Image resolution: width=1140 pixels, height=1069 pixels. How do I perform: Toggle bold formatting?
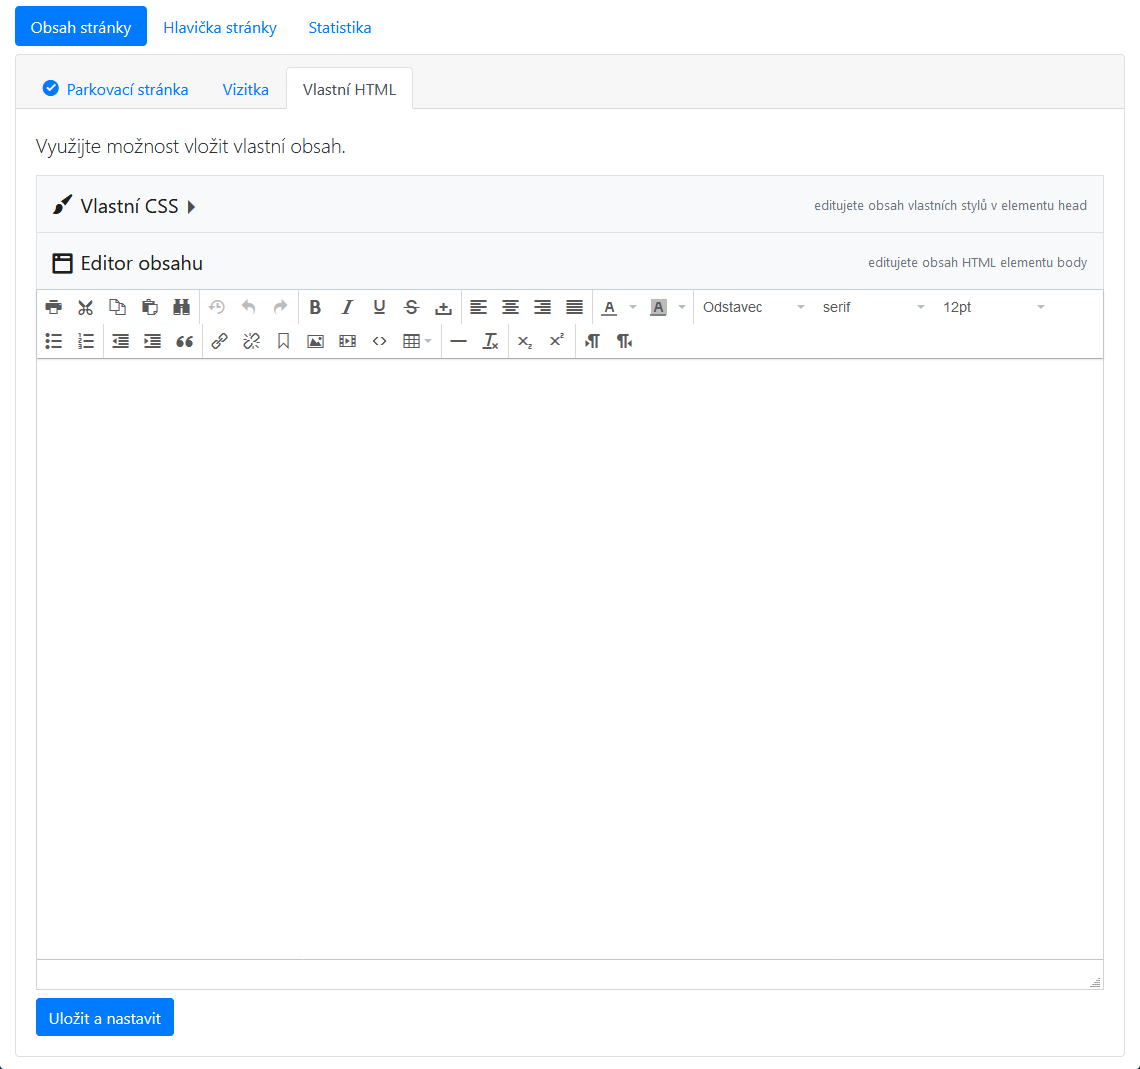point(315,307)
